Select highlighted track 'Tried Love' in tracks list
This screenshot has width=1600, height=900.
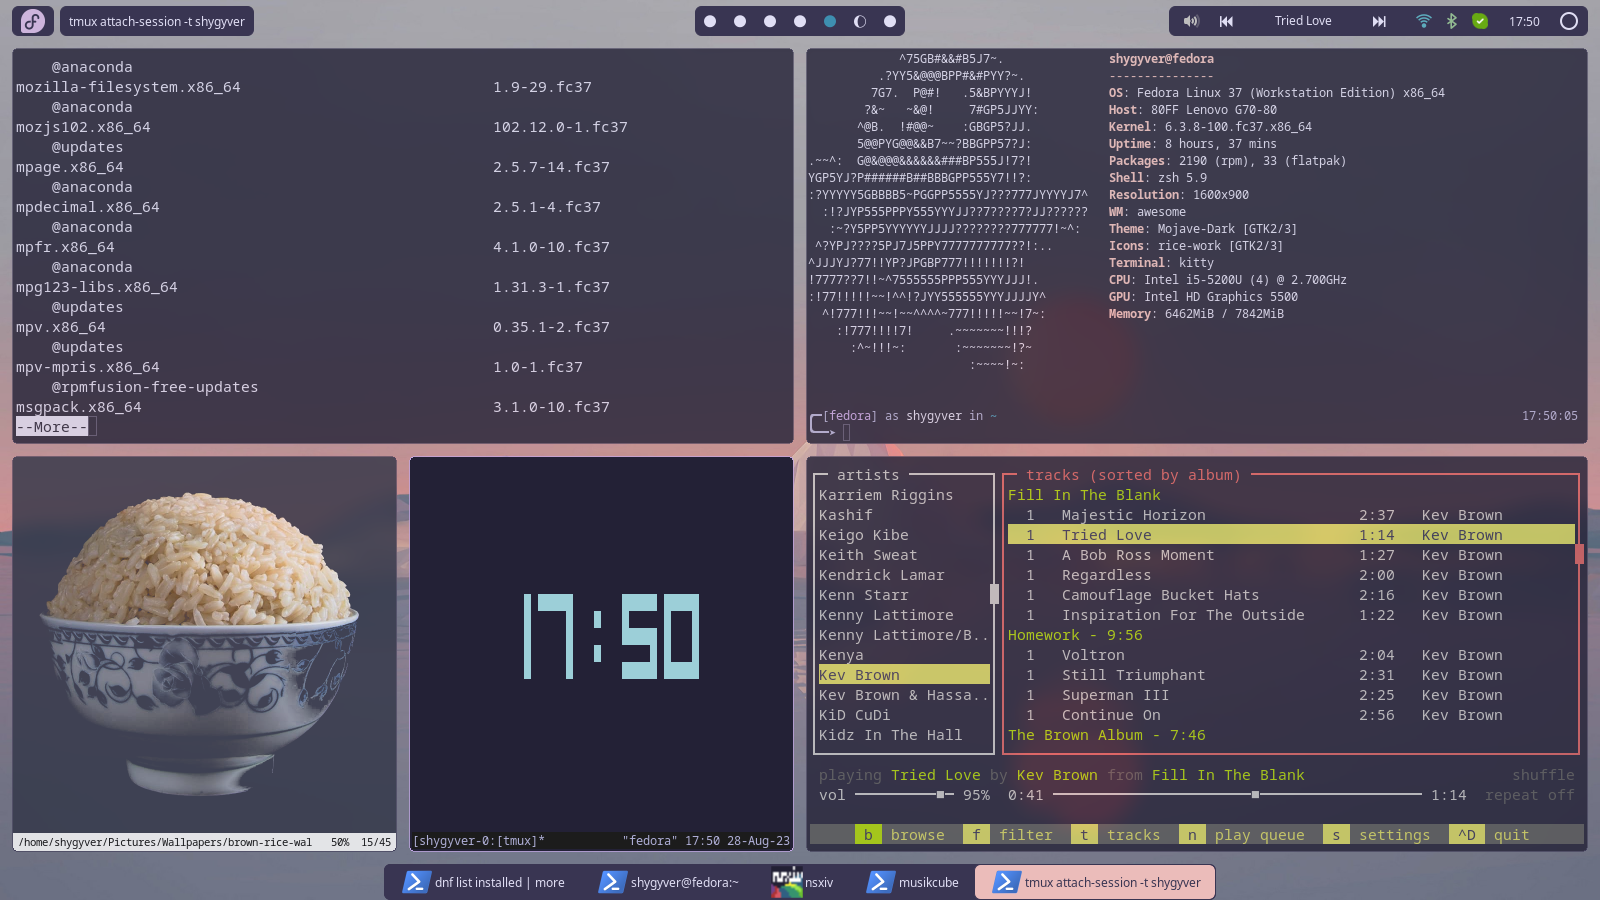(x=1291, y=535)
